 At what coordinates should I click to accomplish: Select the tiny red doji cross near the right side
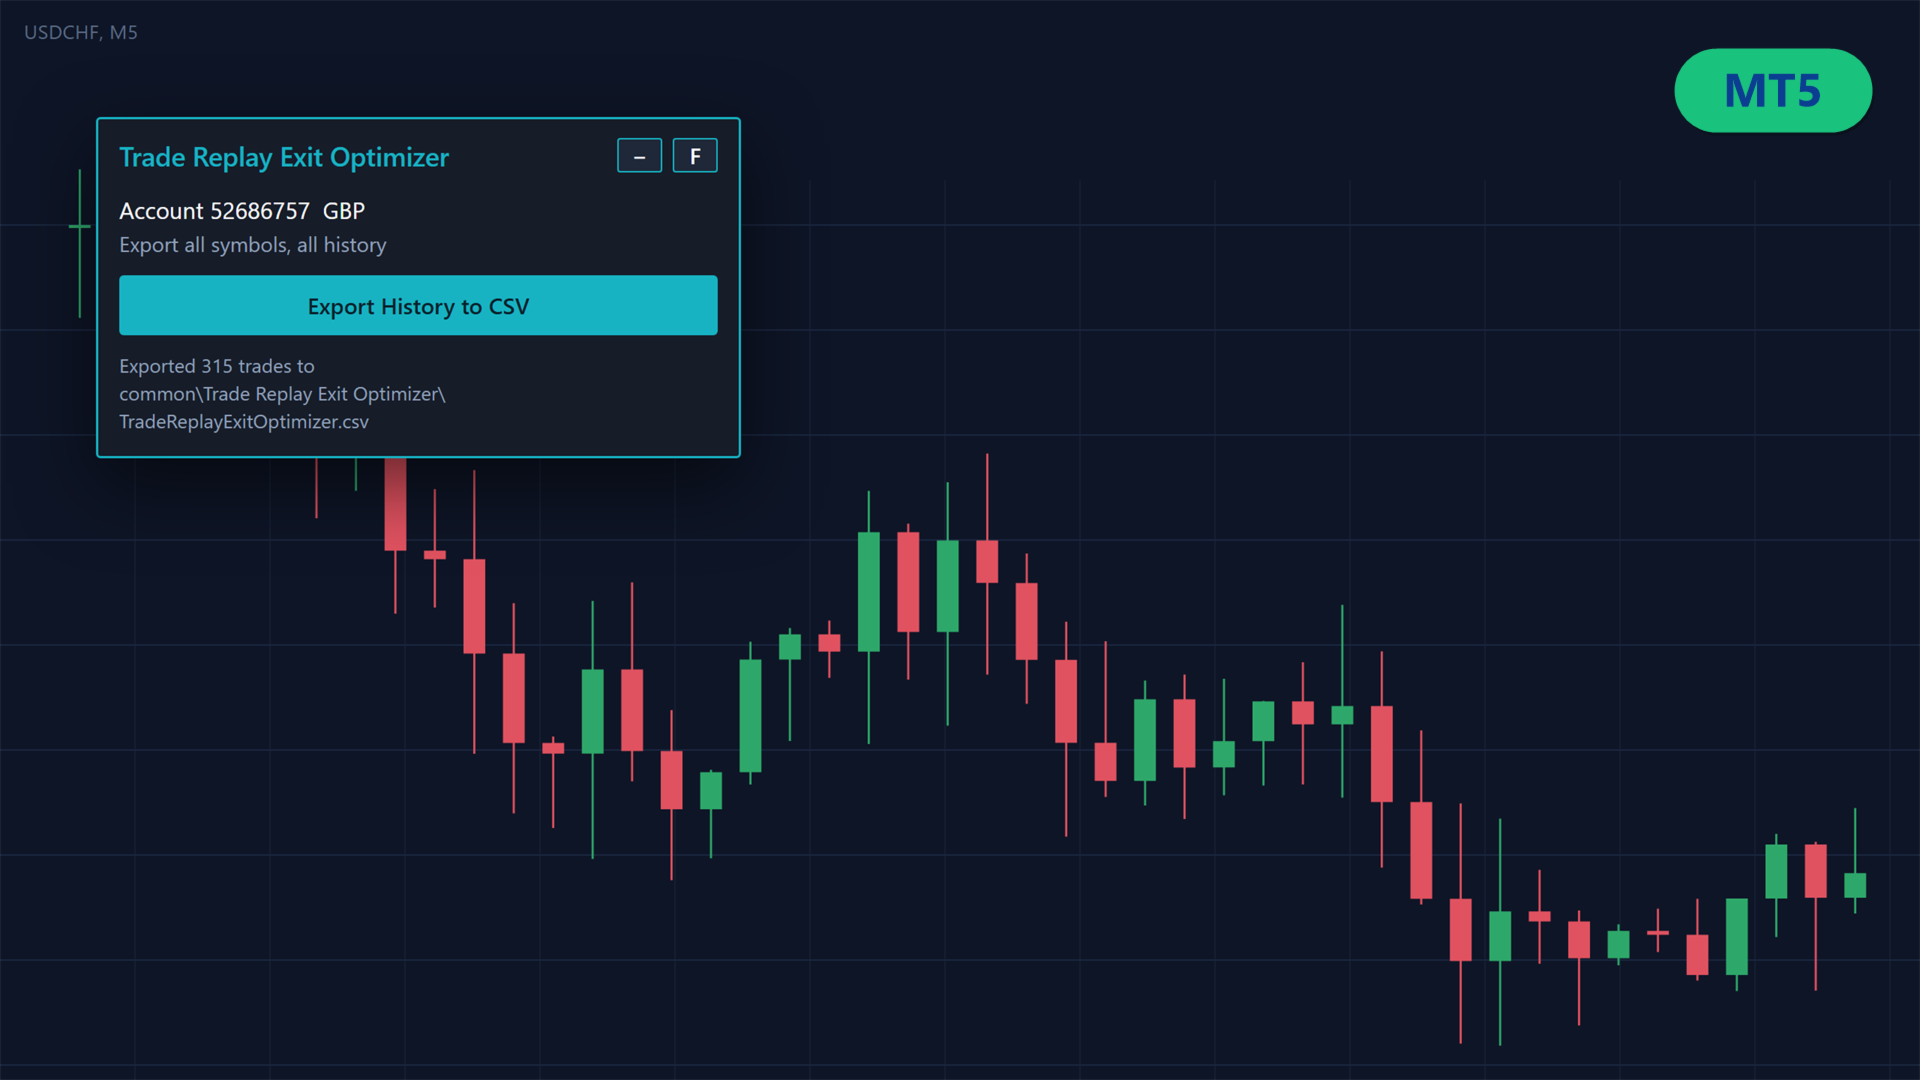click(1658, 932)
